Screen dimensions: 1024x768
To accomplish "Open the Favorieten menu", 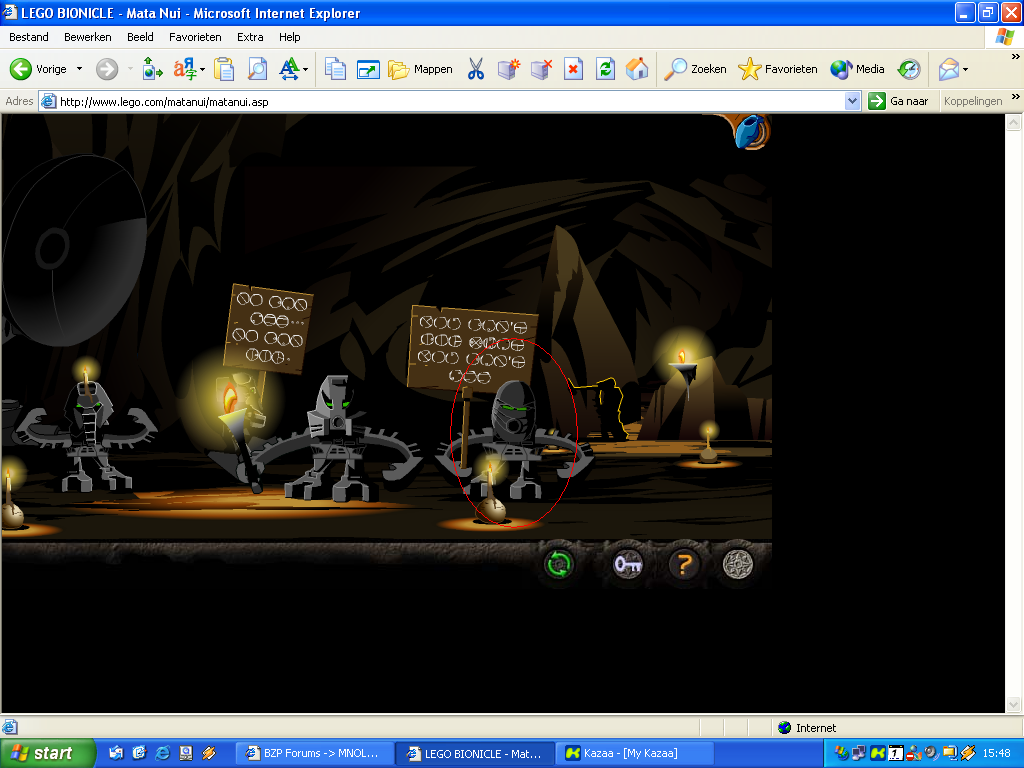I will coord(195,37).
